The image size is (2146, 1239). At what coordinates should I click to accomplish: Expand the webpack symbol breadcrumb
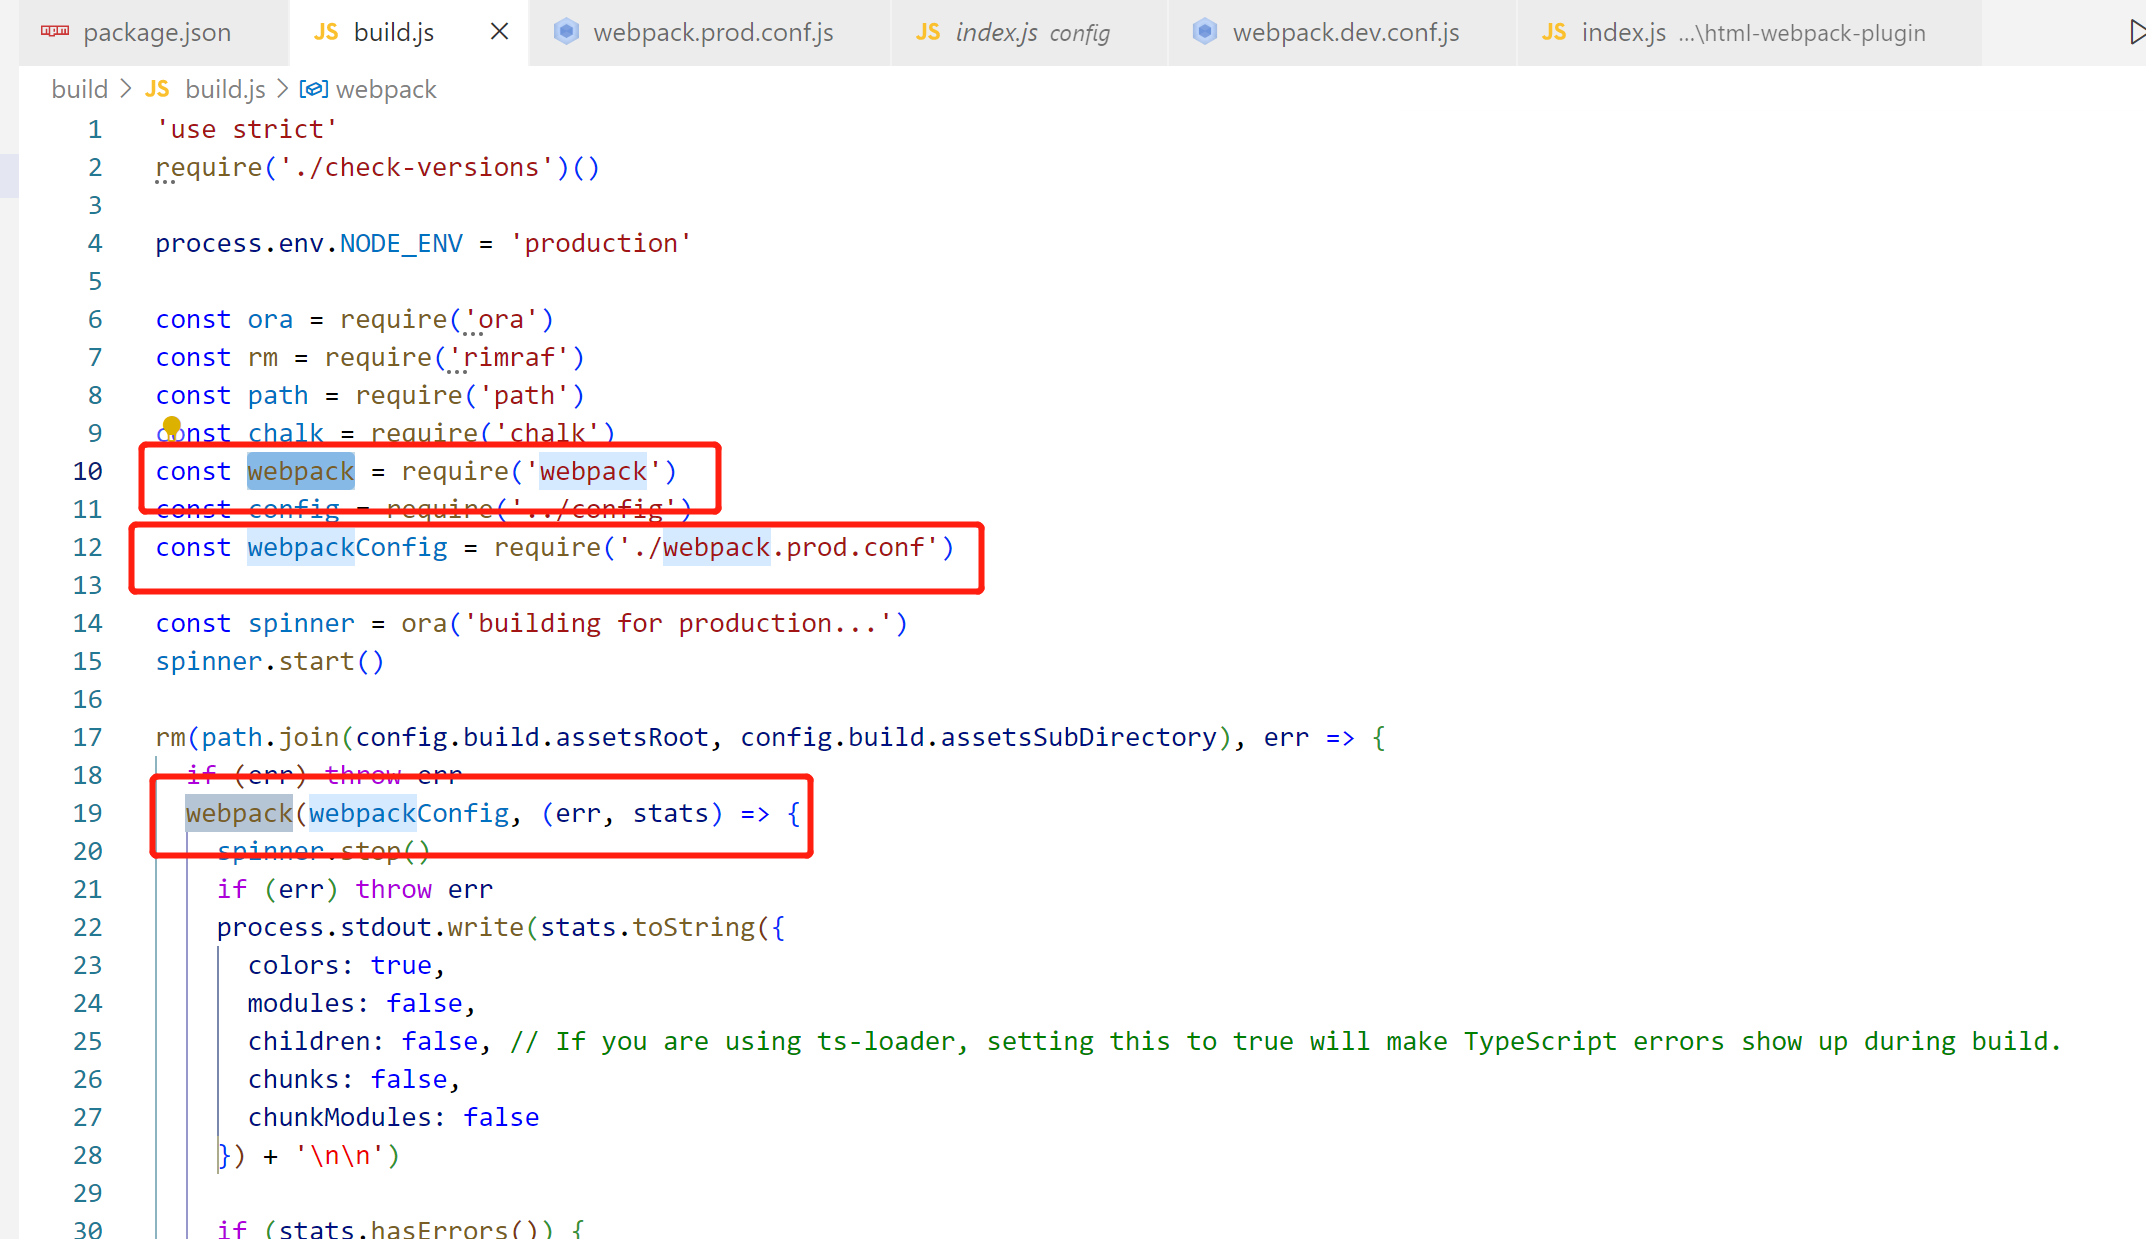[386, 89]
